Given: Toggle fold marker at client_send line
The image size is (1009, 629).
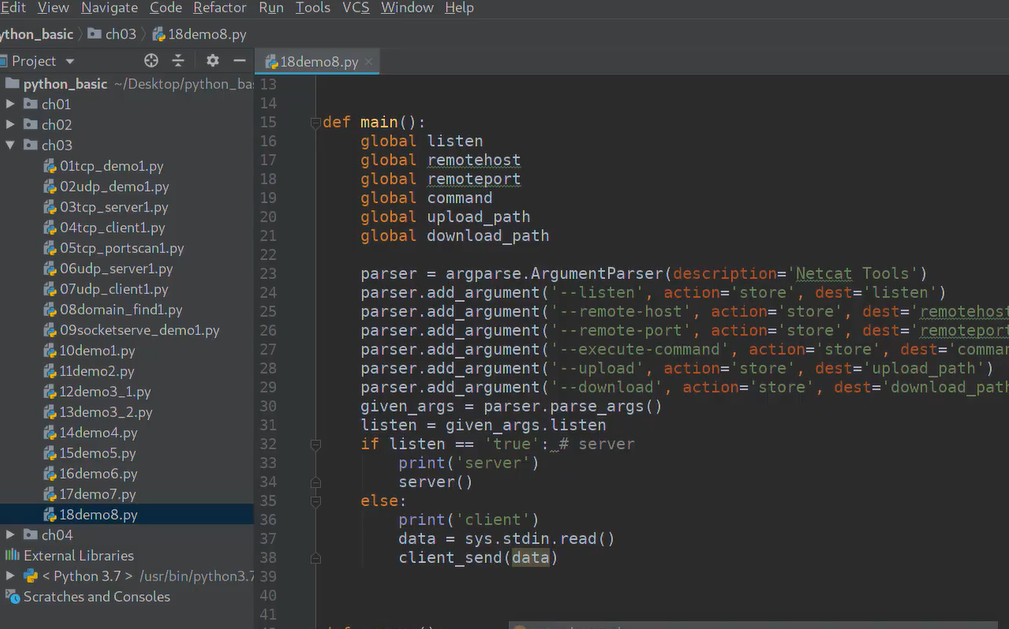Looking at the screenshot, I should (x=315, y=558).
